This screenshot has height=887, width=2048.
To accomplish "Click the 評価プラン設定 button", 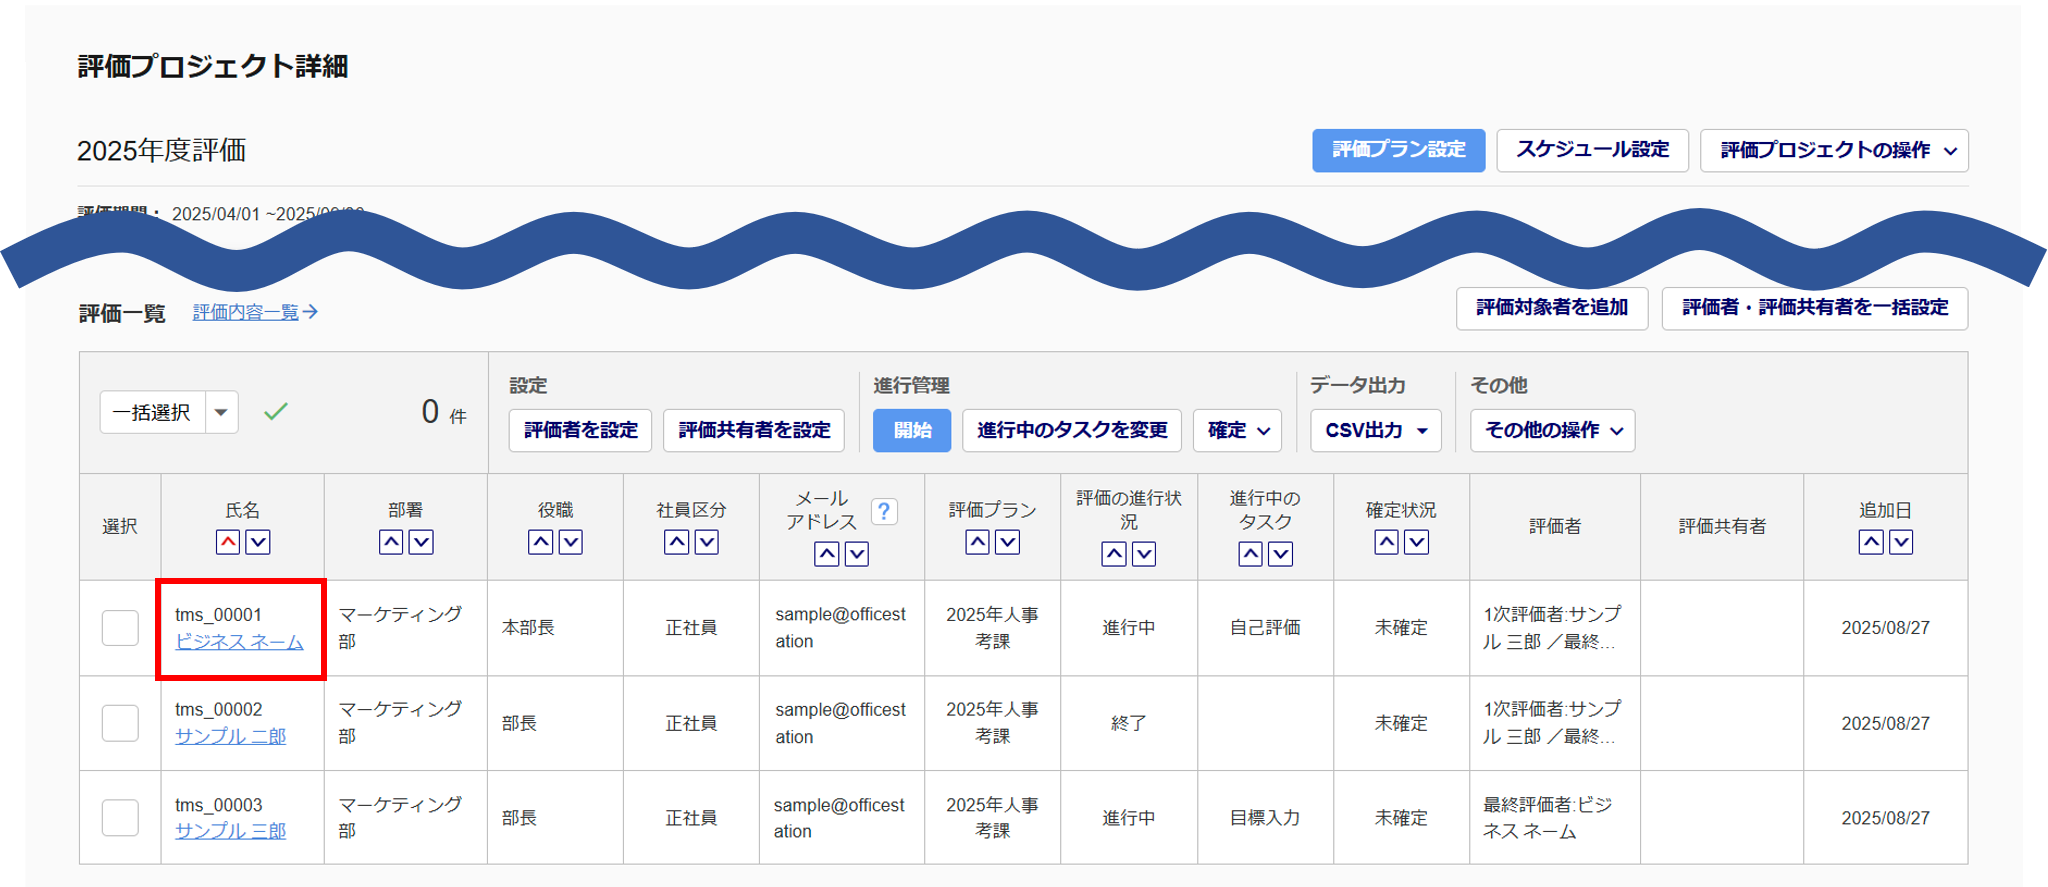I will click(1398, 151).
